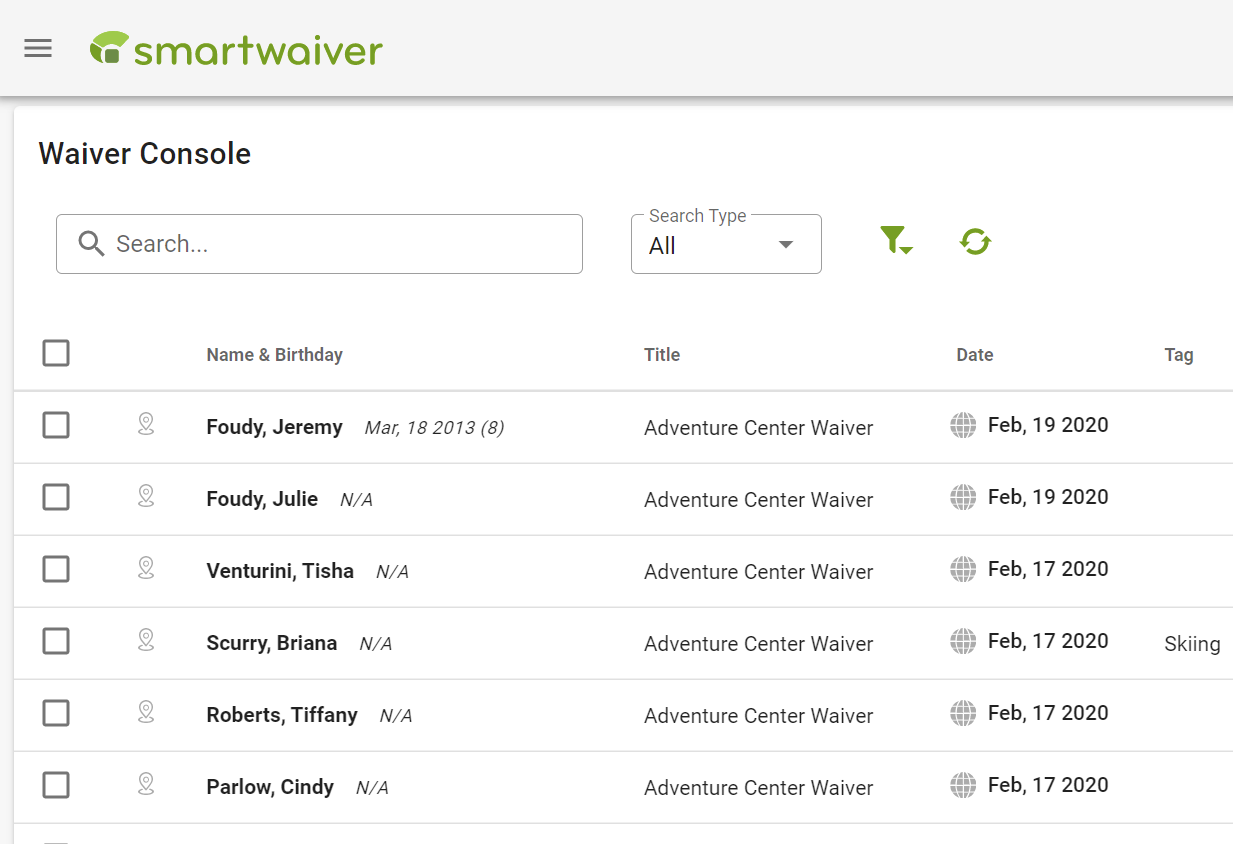Click globe icon in Parlow, Cindy row

tap(963, 786)
